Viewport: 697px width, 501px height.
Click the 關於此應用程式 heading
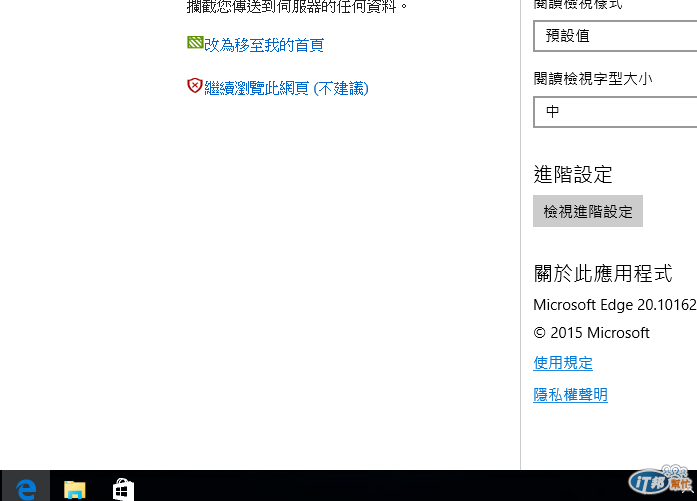(603, 273)
